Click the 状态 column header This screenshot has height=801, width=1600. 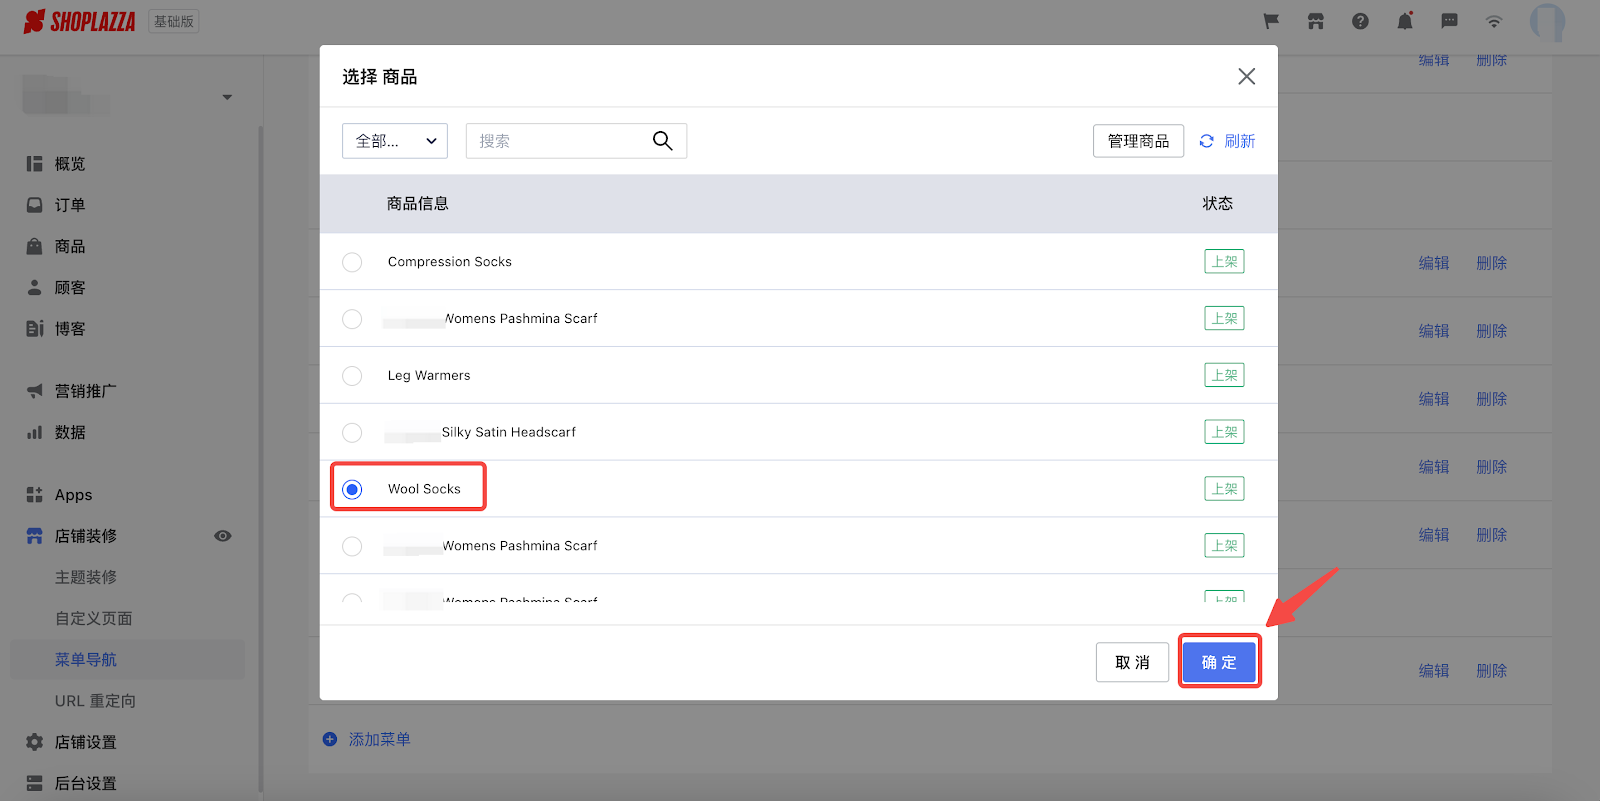[1217, 204]
